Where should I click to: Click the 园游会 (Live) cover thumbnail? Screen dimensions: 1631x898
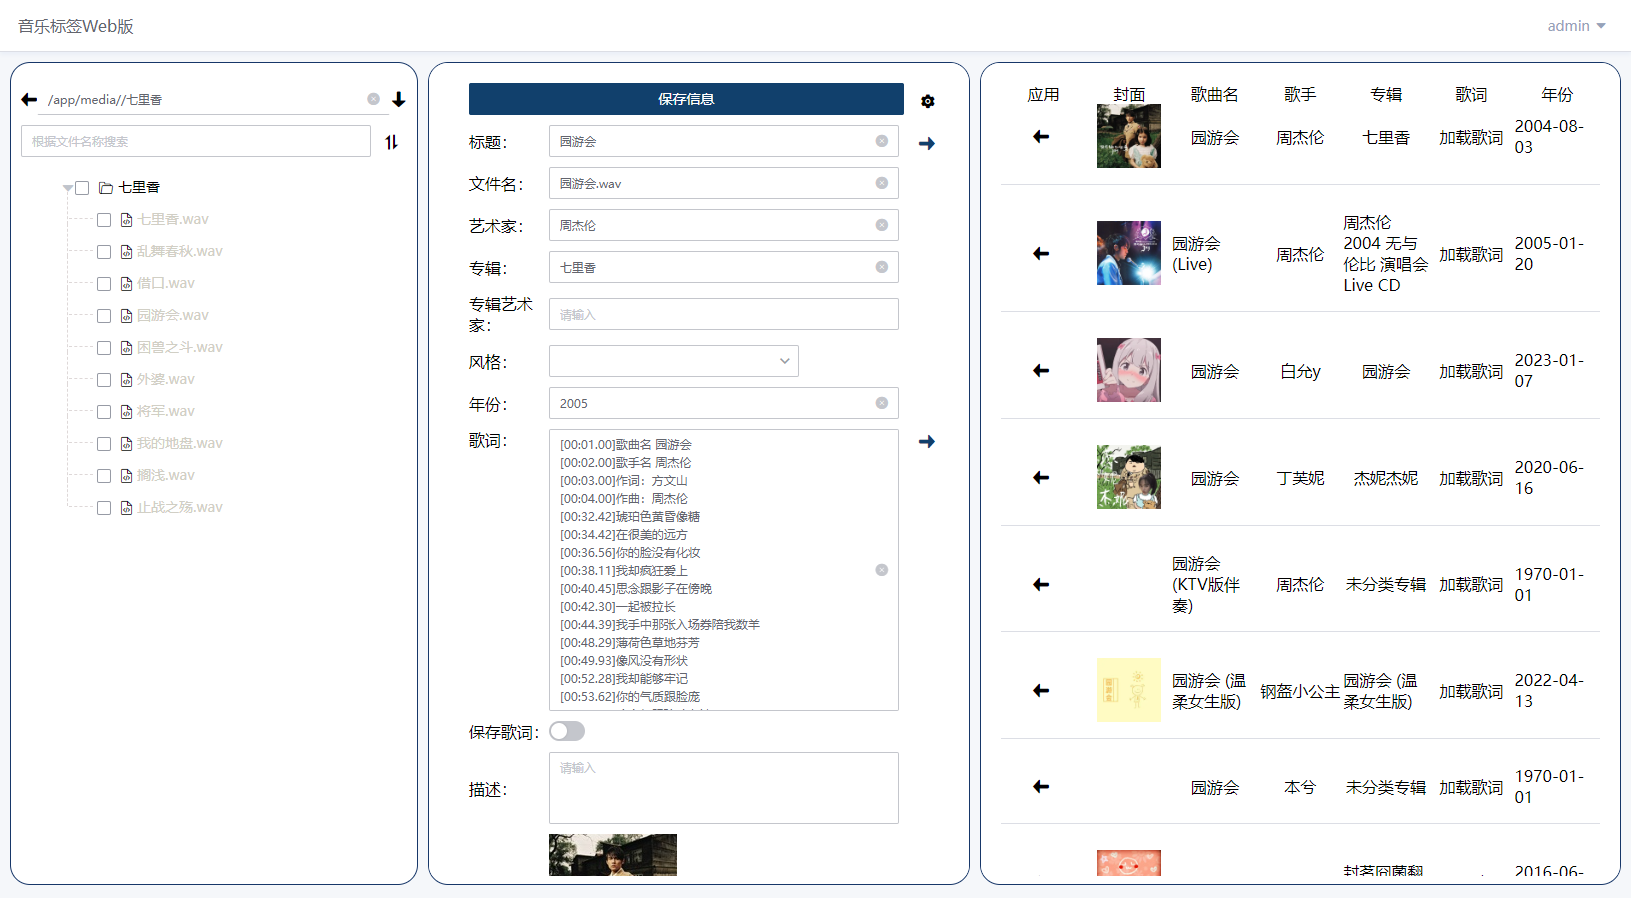[1129, 253]
